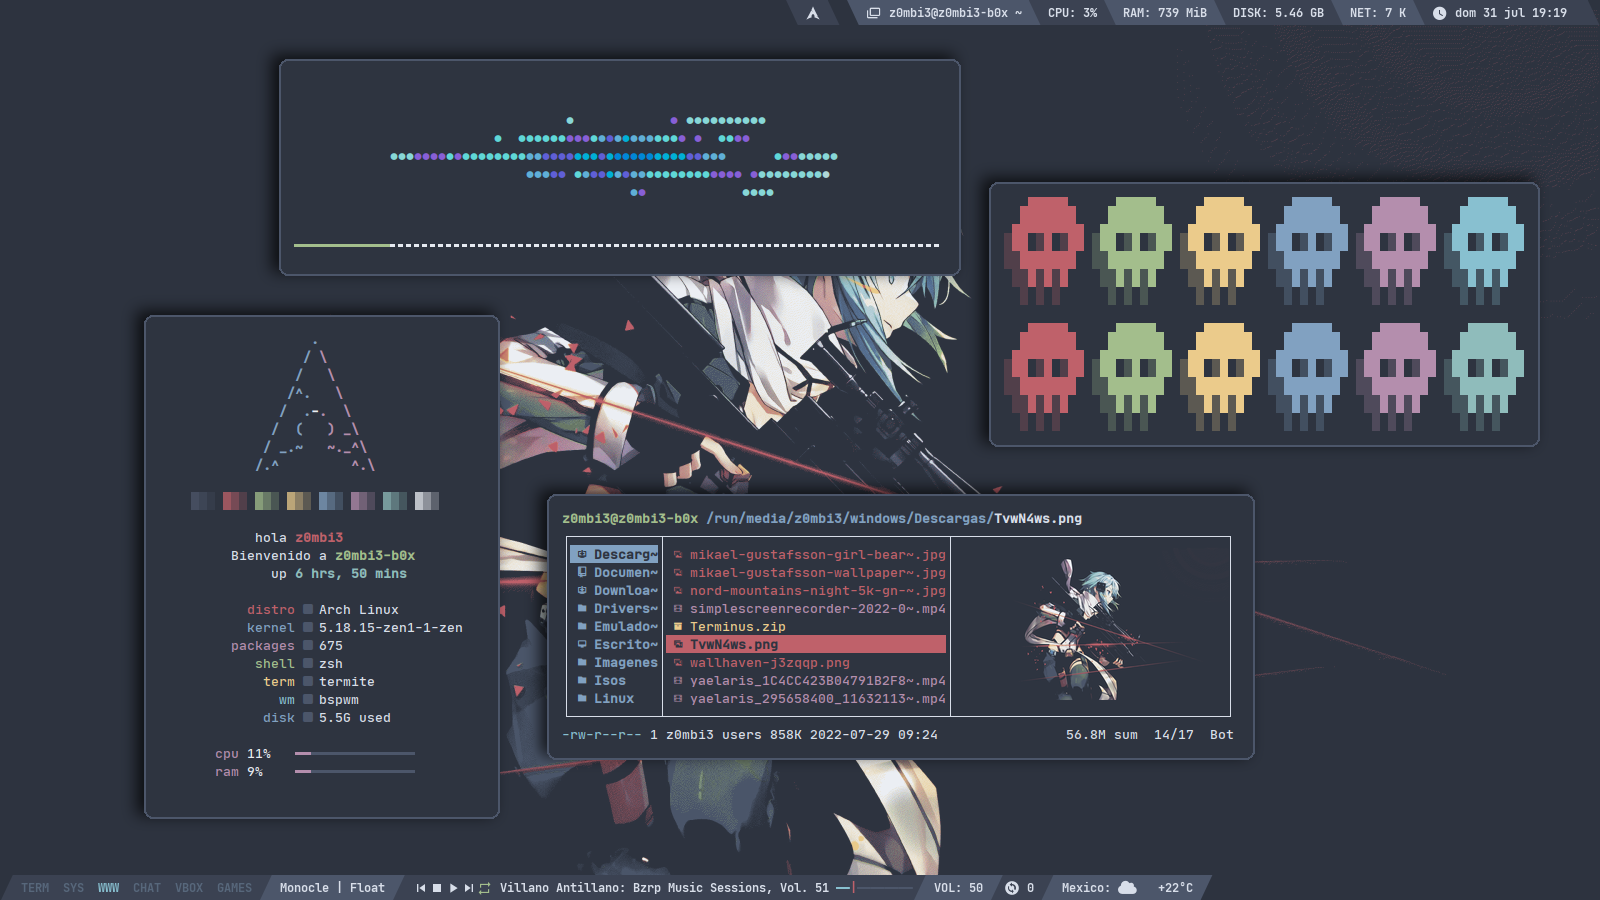Click the +22°C temperature reading
Screen dimensions: 1600x900
1175,888
